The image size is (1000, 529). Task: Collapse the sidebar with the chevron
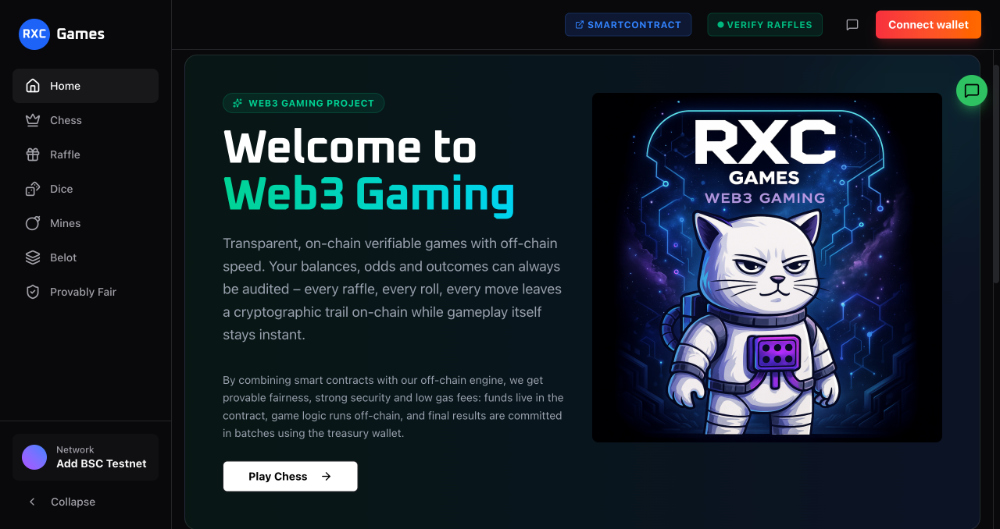(32, 502)
